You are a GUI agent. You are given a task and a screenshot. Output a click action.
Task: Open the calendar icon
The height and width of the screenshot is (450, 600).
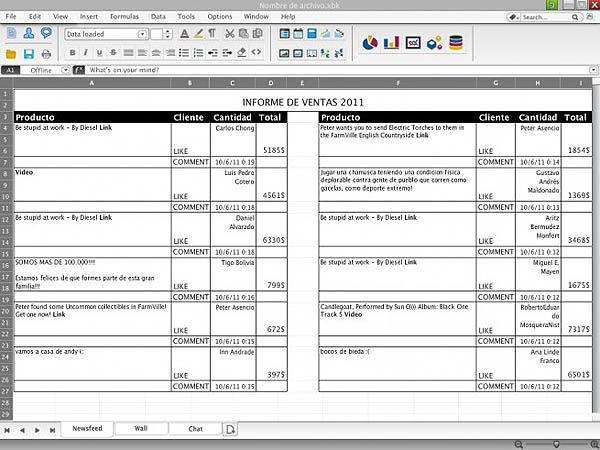[298, 34]
